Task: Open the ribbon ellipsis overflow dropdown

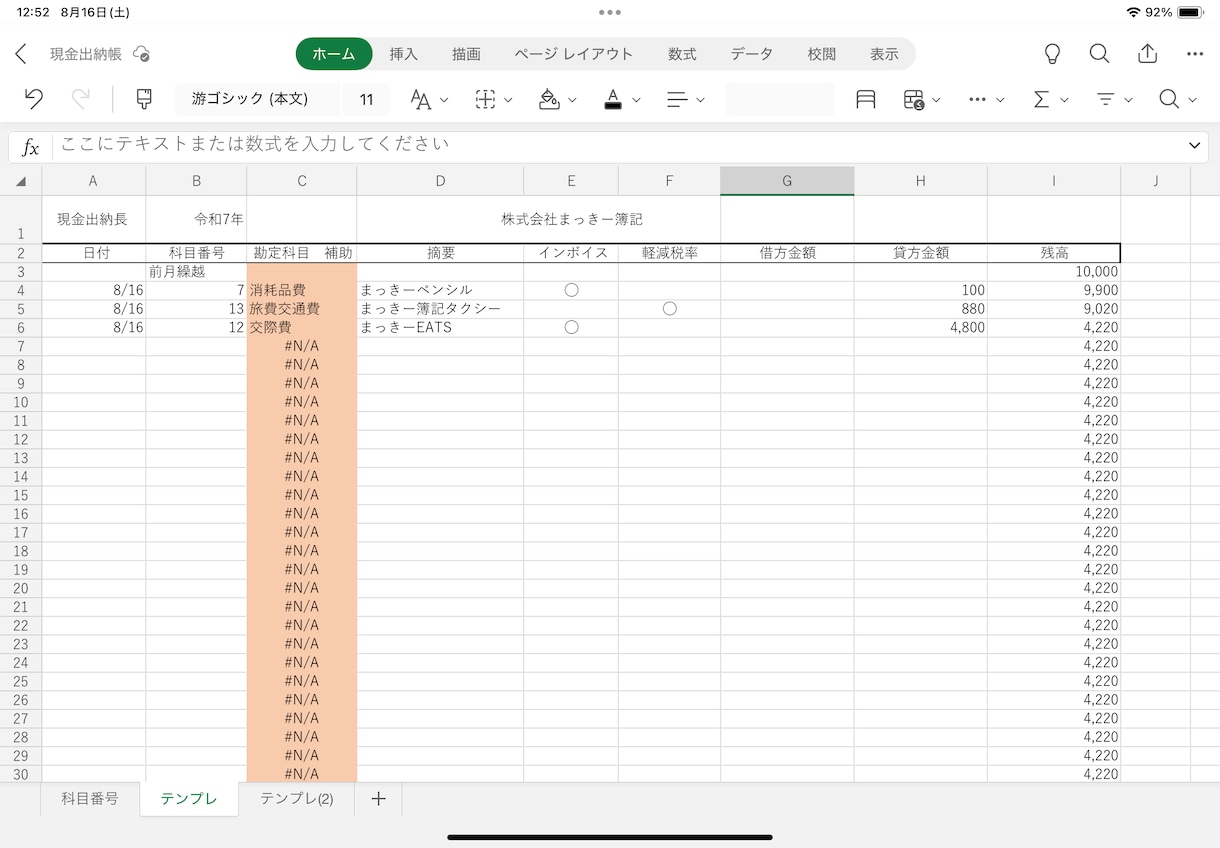Action: (986, 99)
